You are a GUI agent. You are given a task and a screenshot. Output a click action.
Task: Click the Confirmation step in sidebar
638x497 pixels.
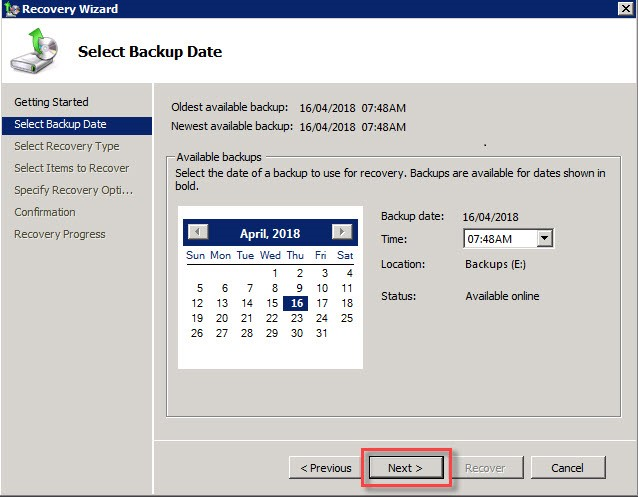point(45,212)
